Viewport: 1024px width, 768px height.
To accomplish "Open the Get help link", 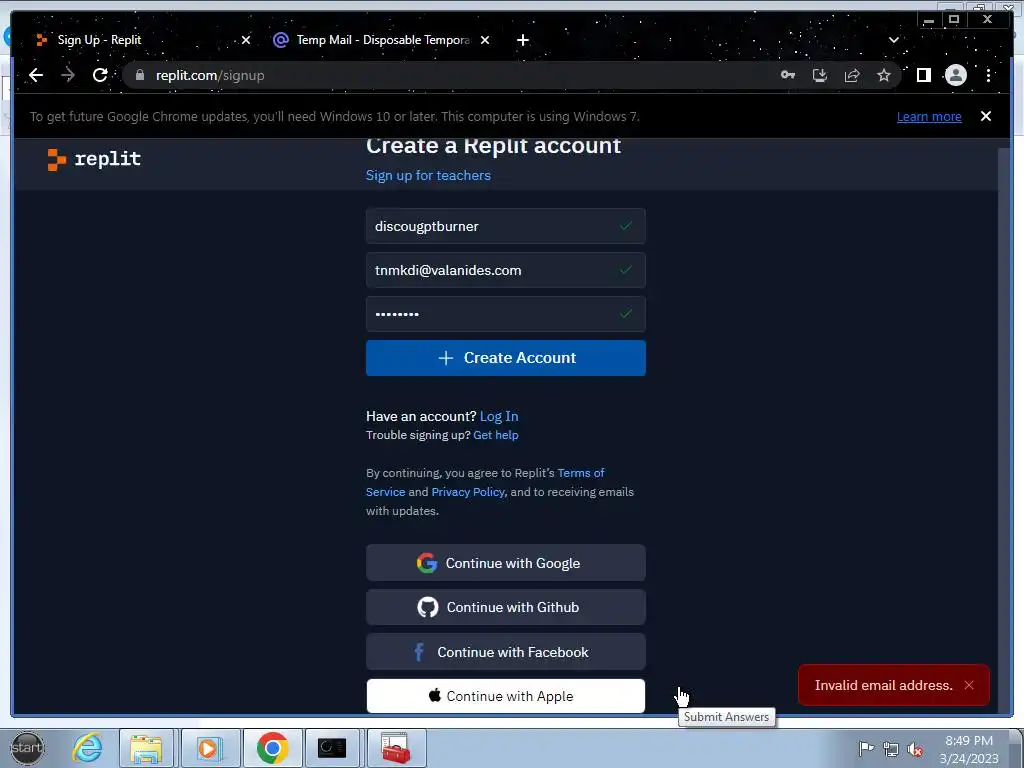I will coord(496,435).
